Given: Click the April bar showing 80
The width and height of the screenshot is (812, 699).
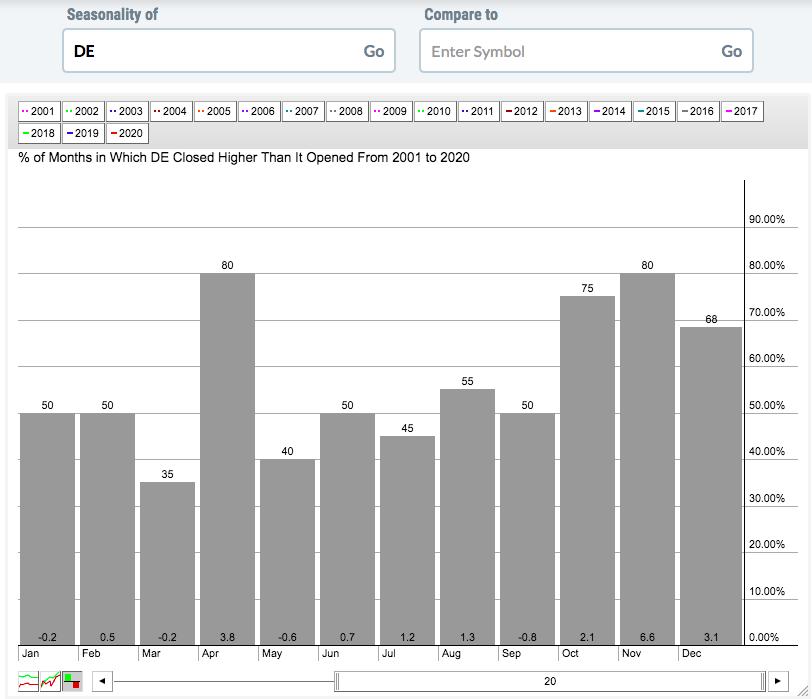Looking at the screenshot, I should point(227,458).
